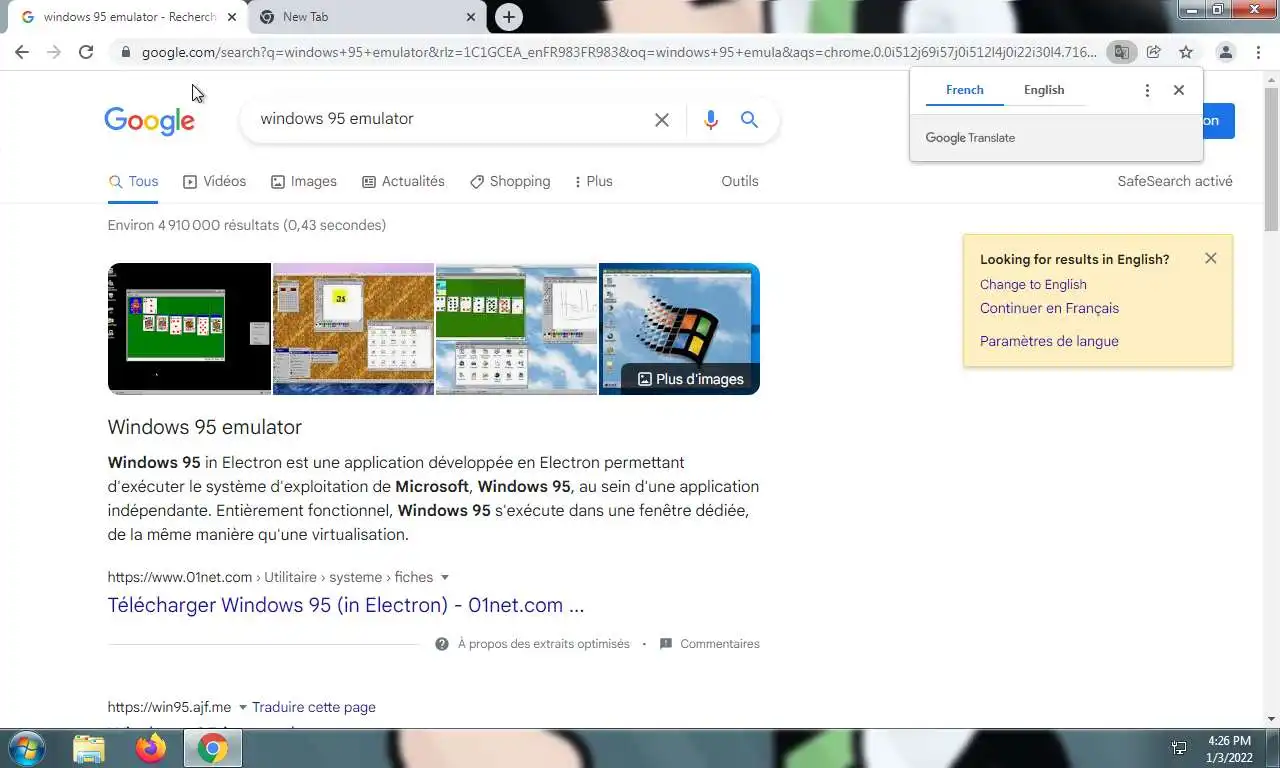Click the Show desktop strip on taskbar

[x=1273, y=748]
